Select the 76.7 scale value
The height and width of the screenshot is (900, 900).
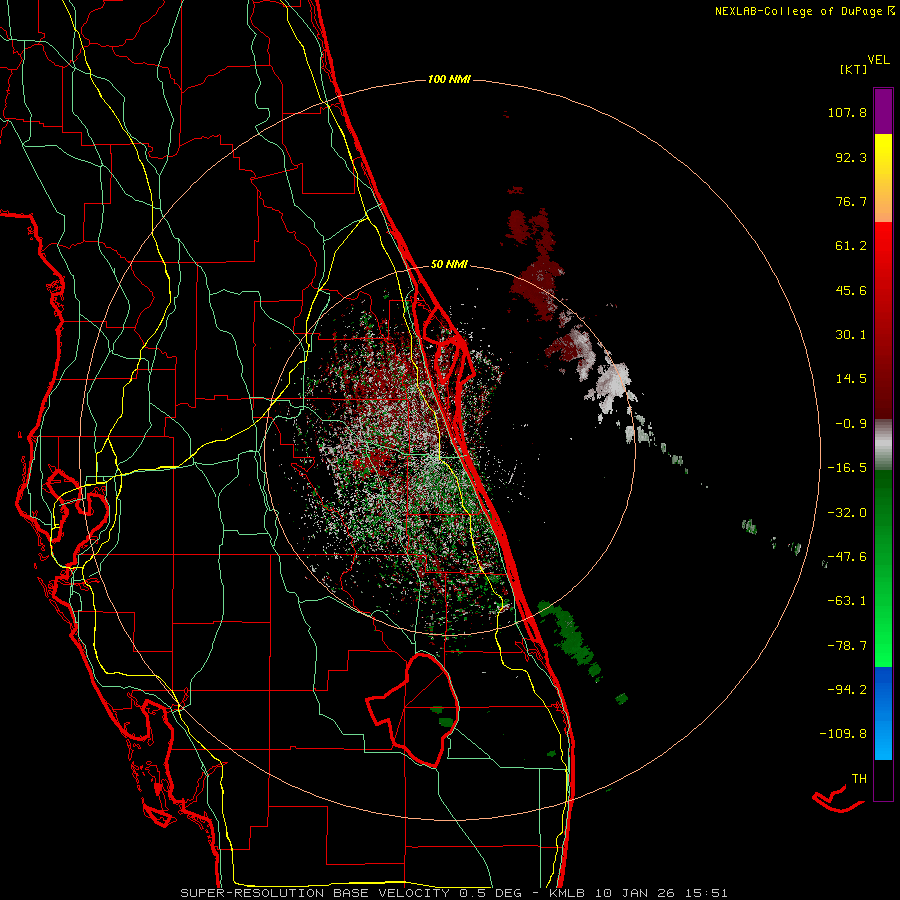[851, 201]
